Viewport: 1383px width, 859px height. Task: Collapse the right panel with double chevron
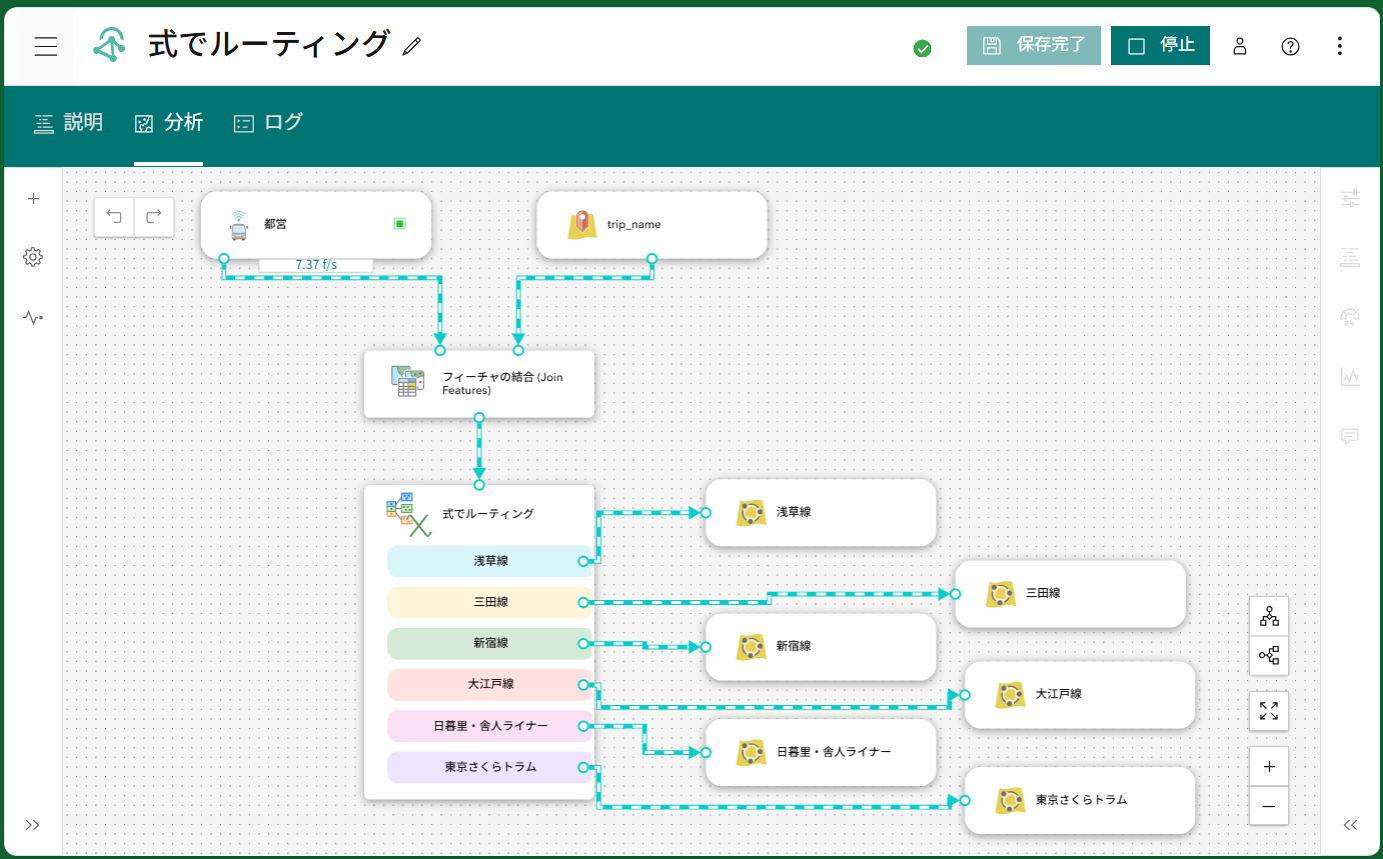pos(1350,825)
